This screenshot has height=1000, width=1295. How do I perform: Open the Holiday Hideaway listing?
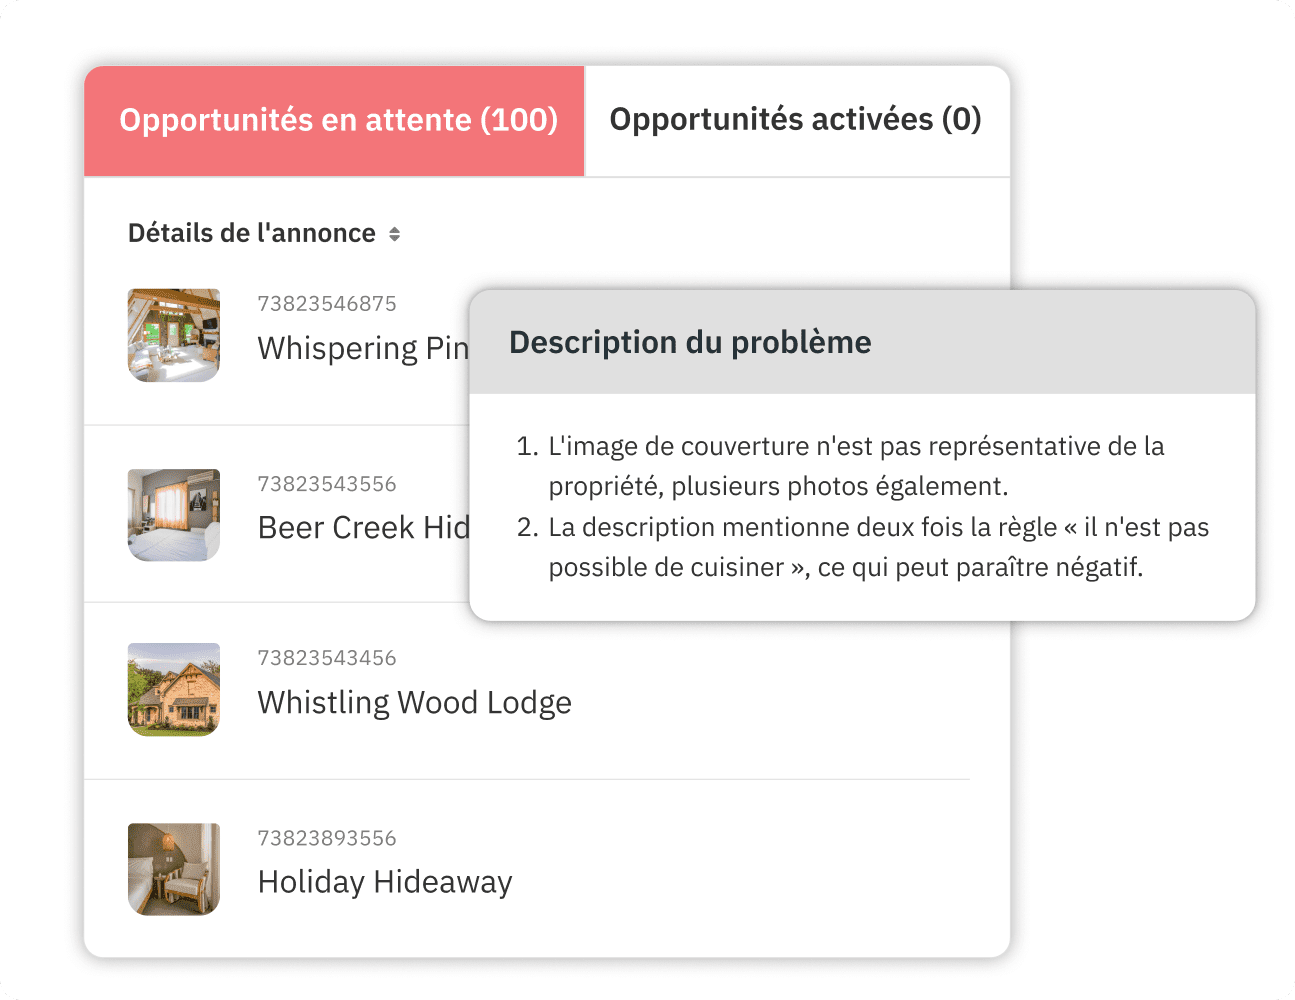coord(385,882)
